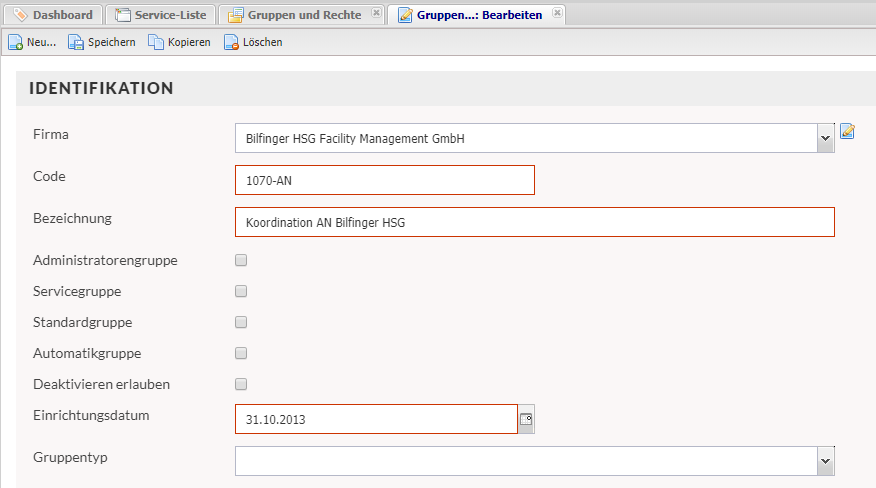The height and width of the screenshot is (488, 876).
Task: Click the Neu... new document icon
Action: 16,42
